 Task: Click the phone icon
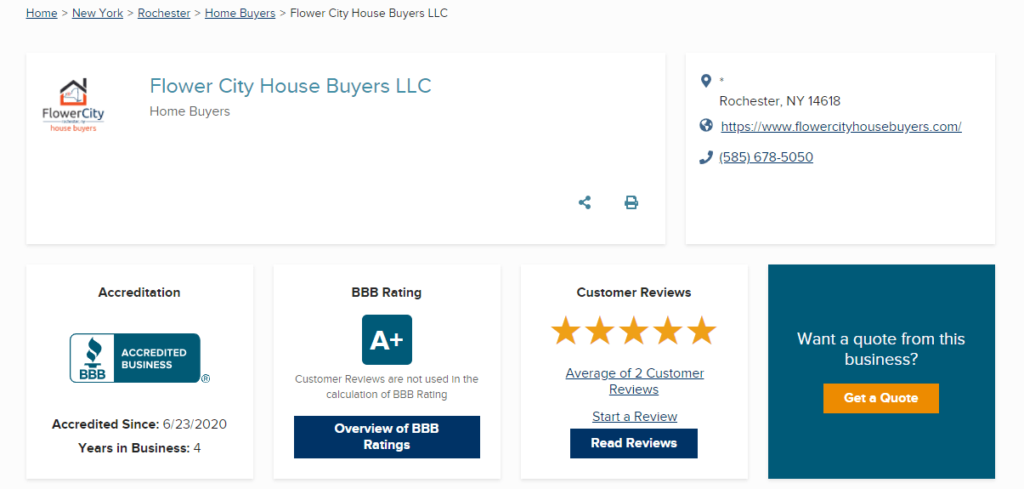(706, 157)
